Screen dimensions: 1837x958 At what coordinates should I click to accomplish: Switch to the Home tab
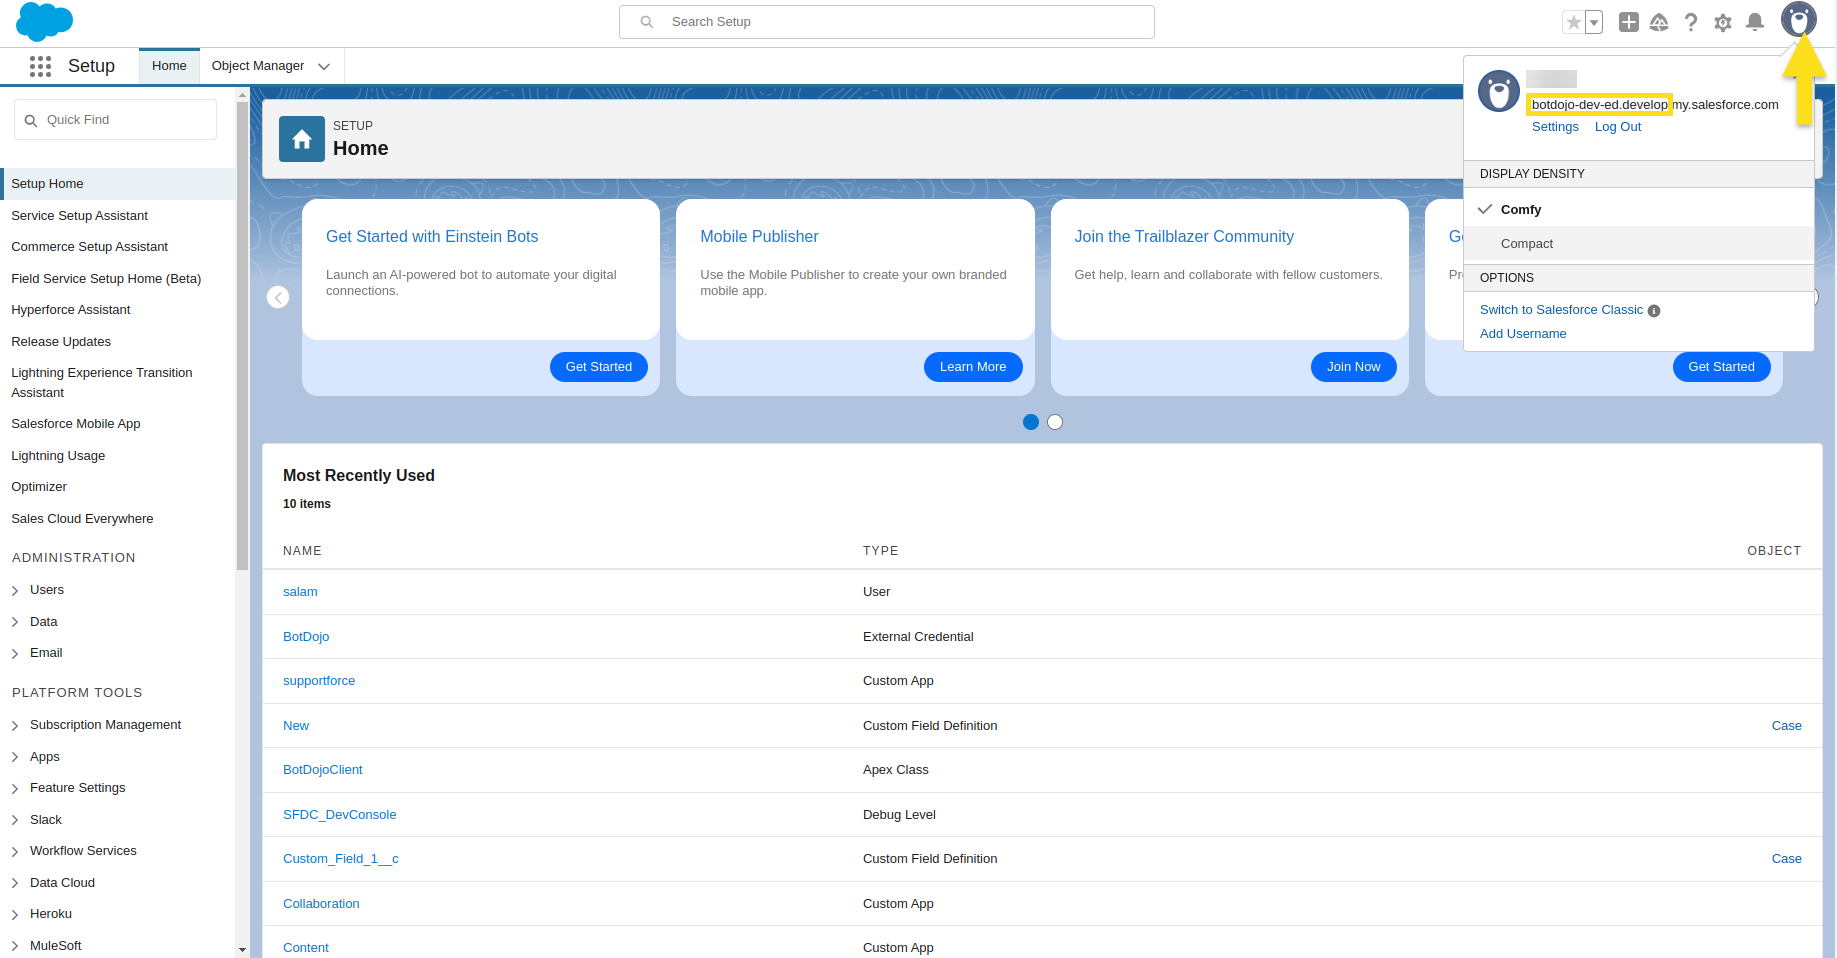click(169, 66)
